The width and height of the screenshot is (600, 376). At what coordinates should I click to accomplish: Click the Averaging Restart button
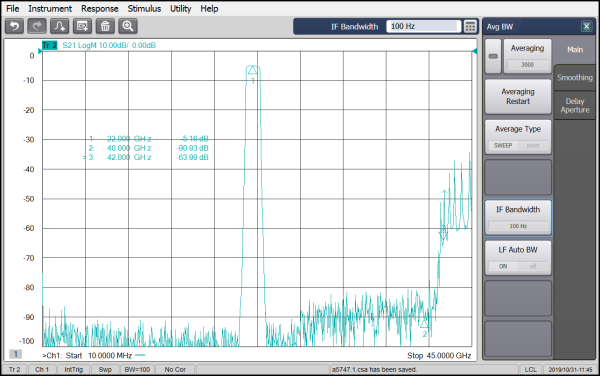tap(518, 96)
